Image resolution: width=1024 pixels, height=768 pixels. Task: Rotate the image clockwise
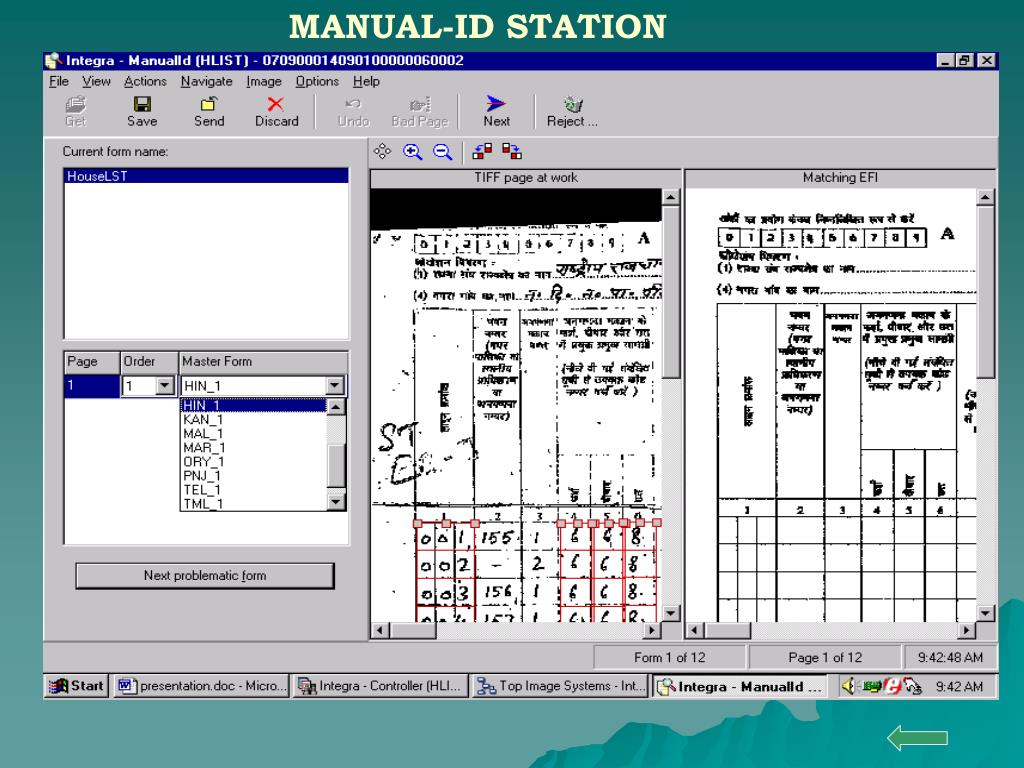tap(512, 152)
